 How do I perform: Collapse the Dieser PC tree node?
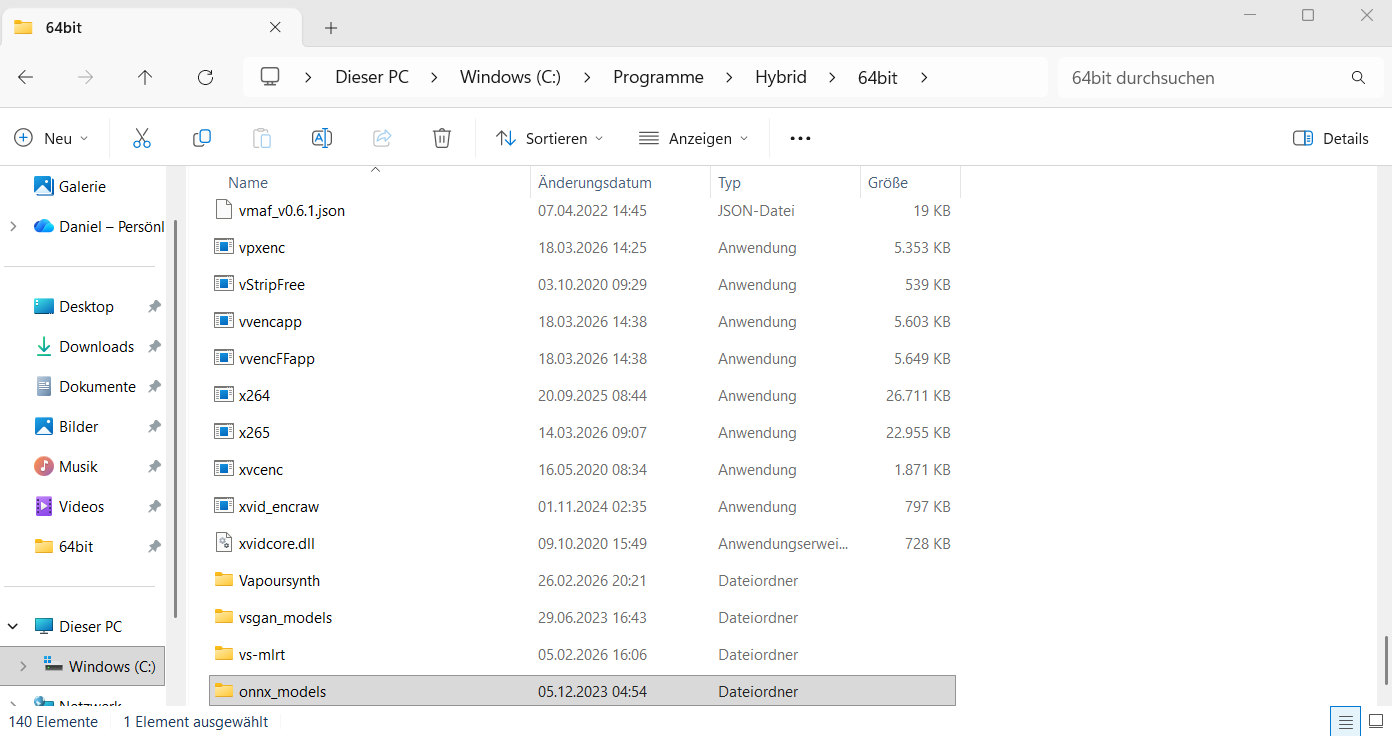pos(13,626)
